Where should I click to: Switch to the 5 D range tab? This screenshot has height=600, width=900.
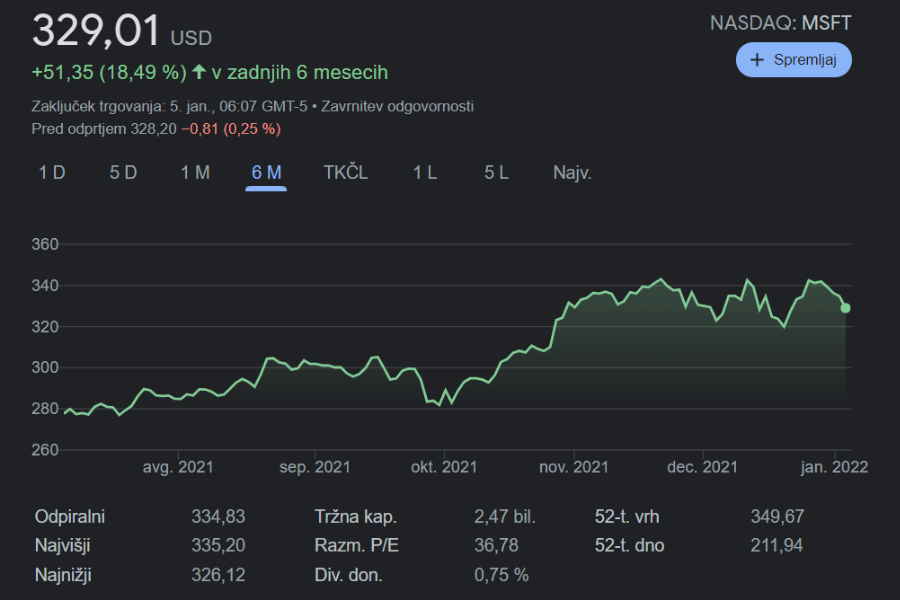[x=123, y=173]
